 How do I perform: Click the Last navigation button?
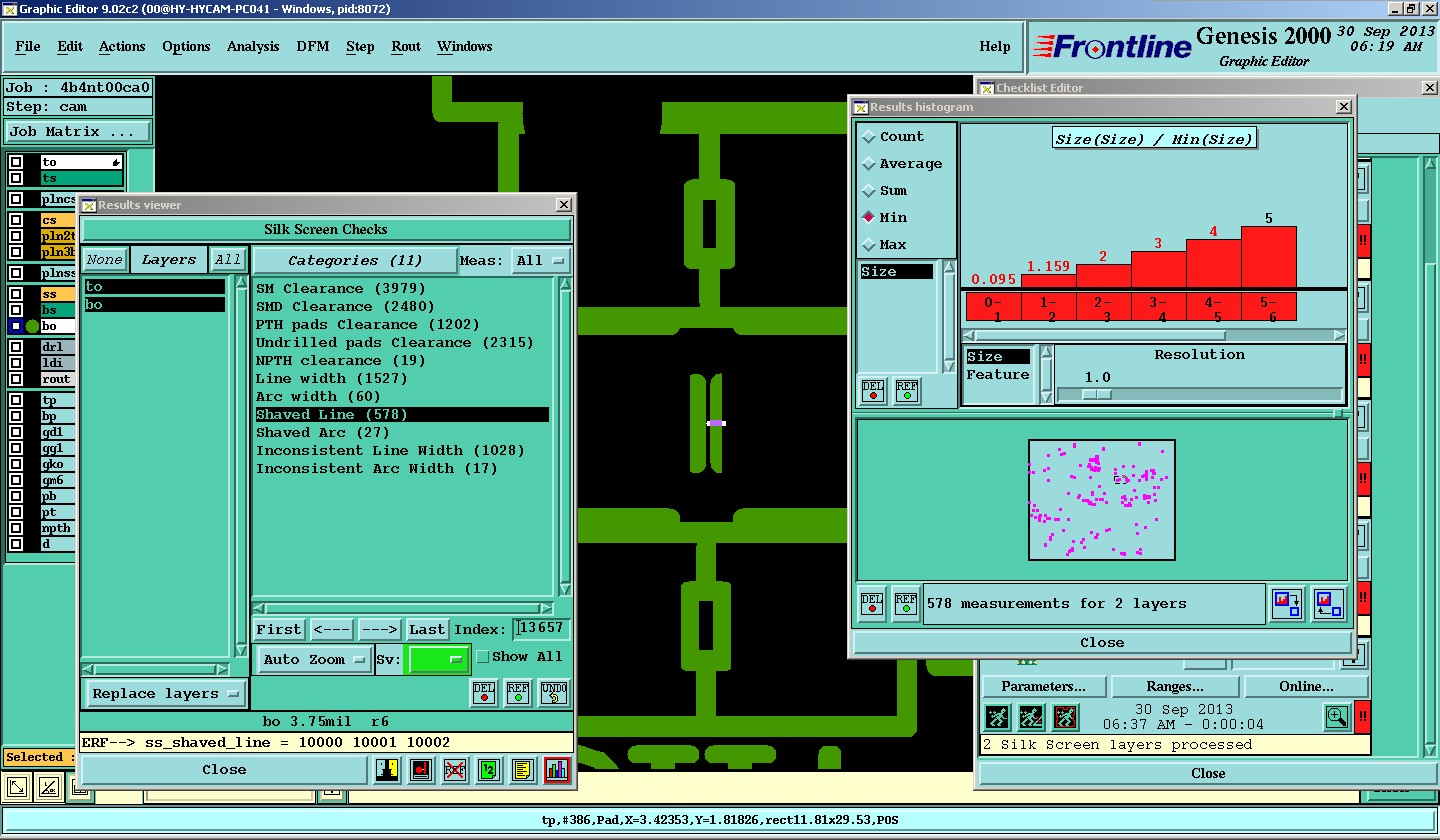[427, 629]
